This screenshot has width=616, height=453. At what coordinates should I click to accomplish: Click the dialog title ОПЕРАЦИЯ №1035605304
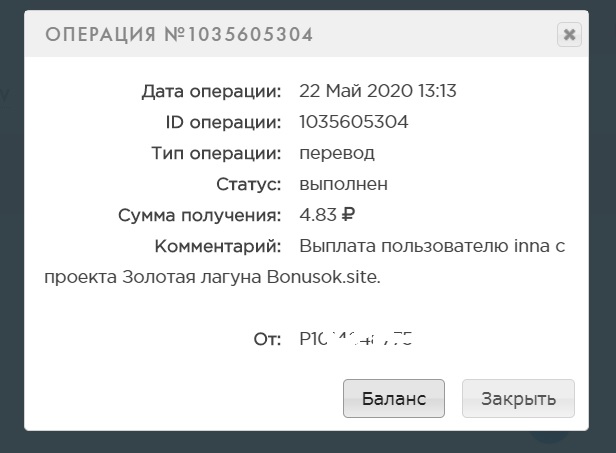[179, 35]
